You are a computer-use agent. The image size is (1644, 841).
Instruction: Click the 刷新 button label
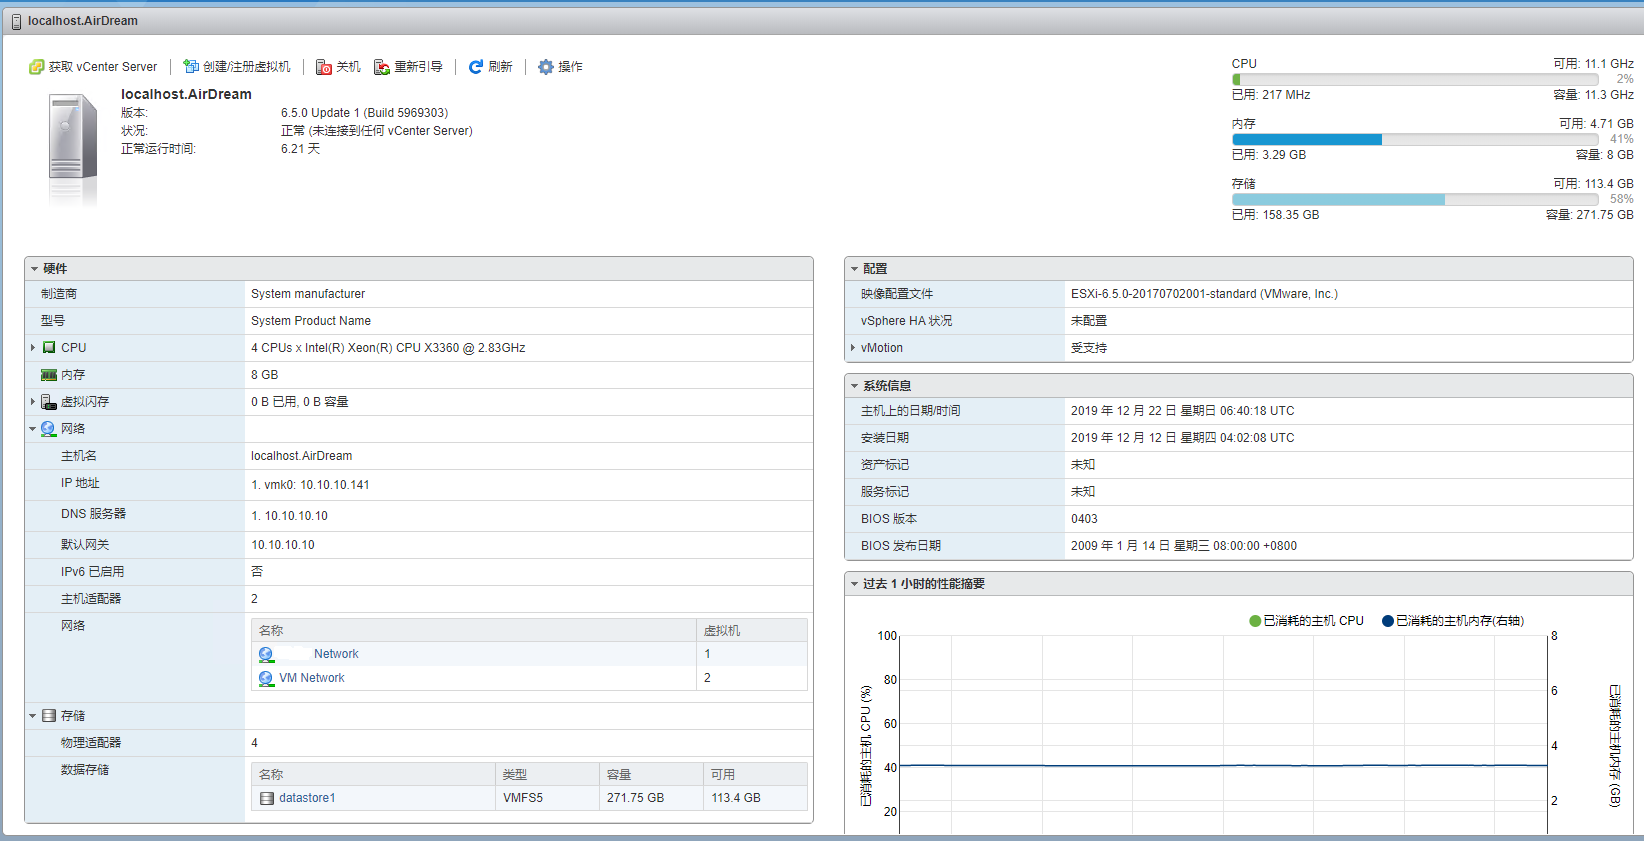pos(501,67)
